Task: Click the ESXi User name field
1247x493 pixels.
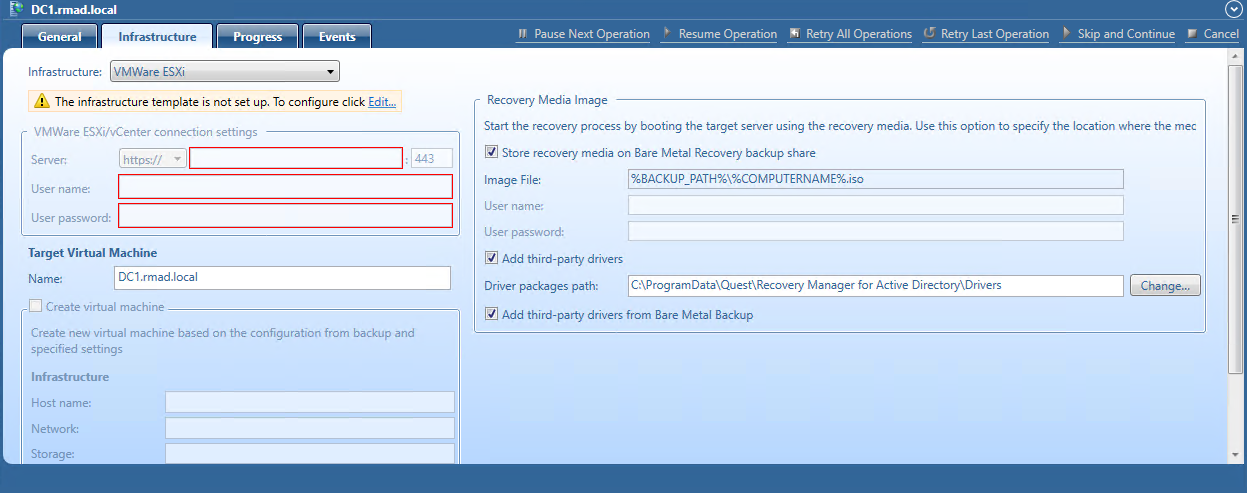Action: coord(285,187)
